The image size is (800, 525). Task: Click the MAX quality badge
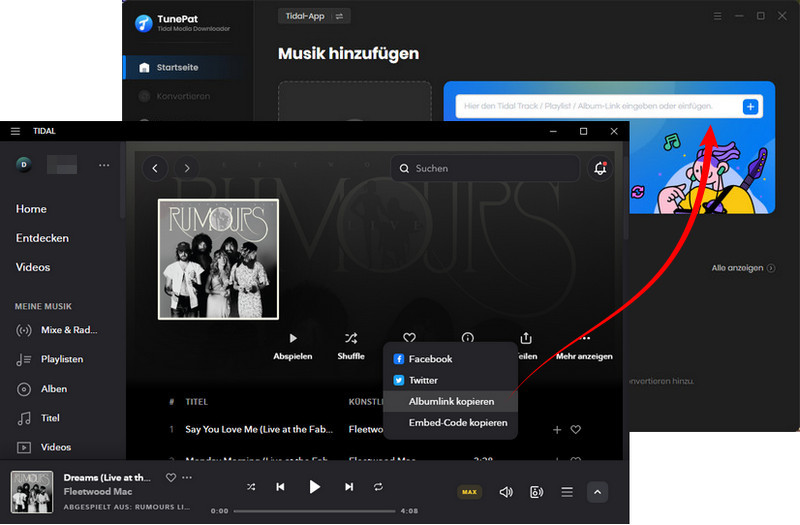pos(469,492)
